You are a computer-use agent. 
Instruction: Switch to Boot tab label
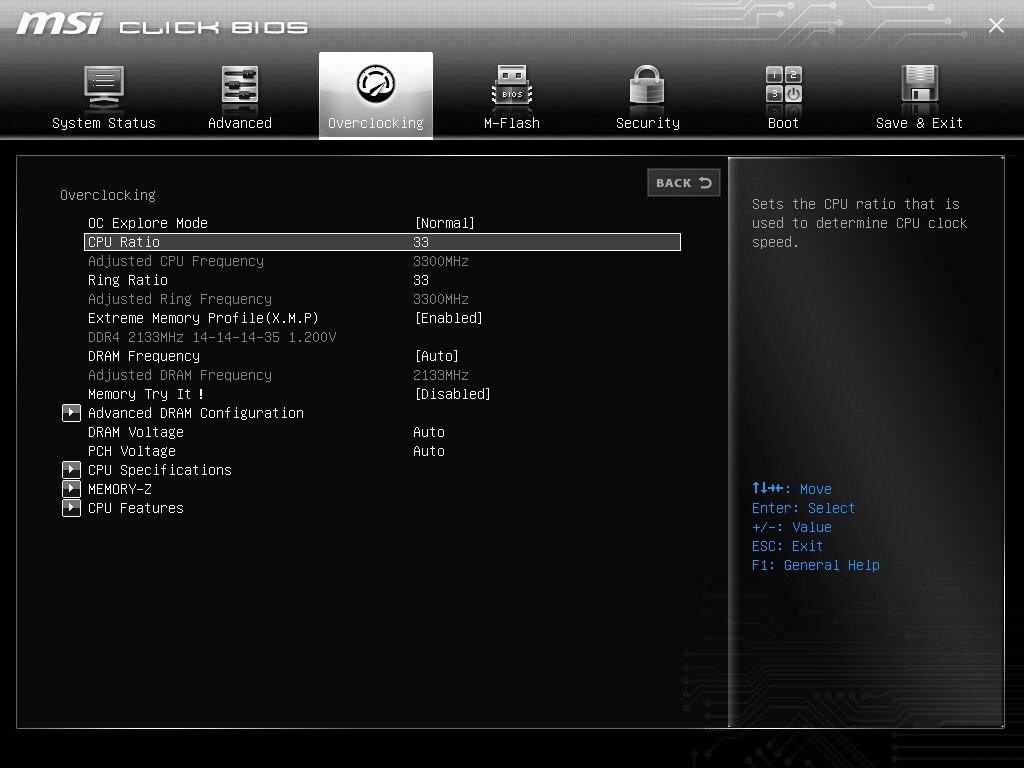783,123
